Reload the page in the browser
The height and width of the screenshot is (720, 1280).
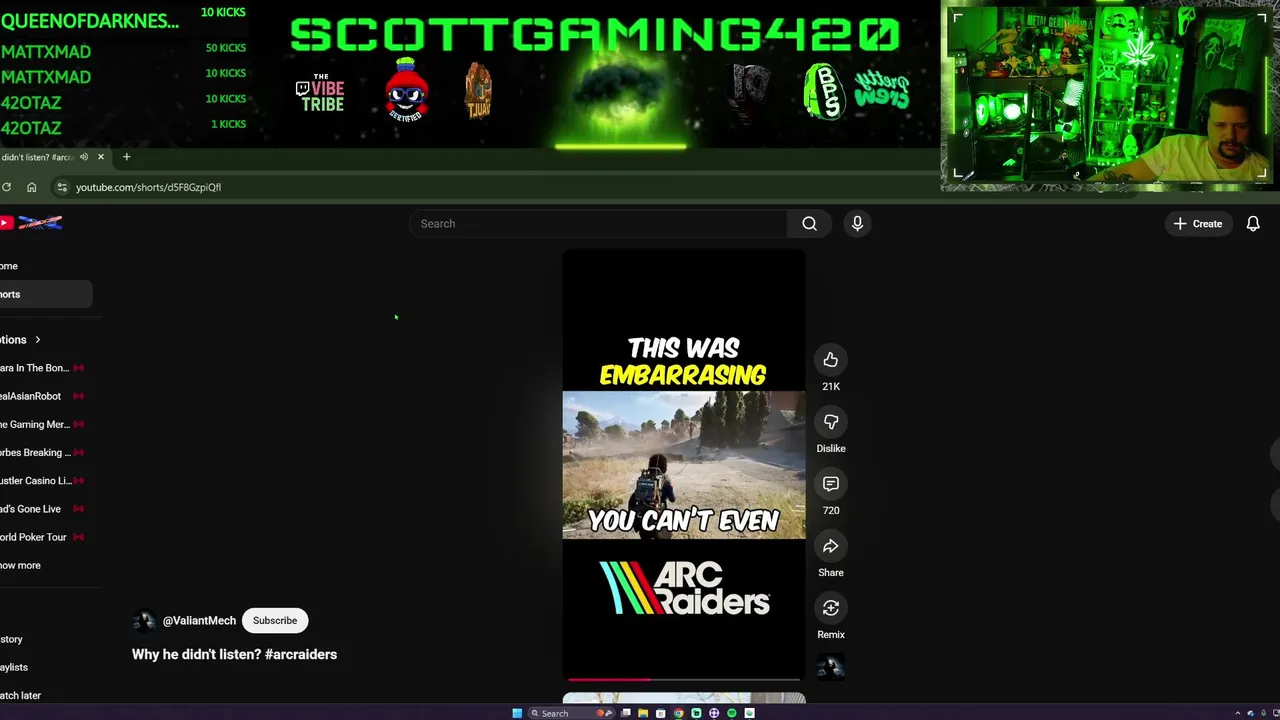click(6, 187)
